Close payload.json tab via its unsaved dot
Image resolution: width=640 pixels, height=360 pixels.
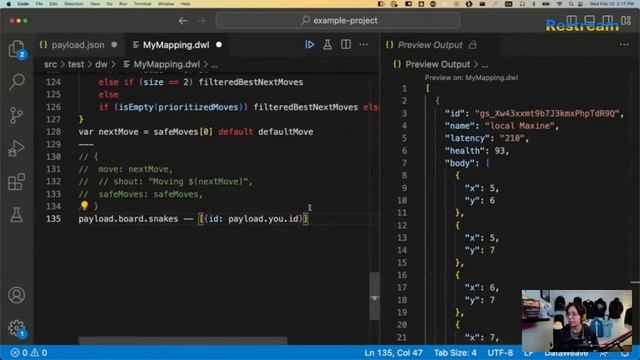(x=114, y=44)
